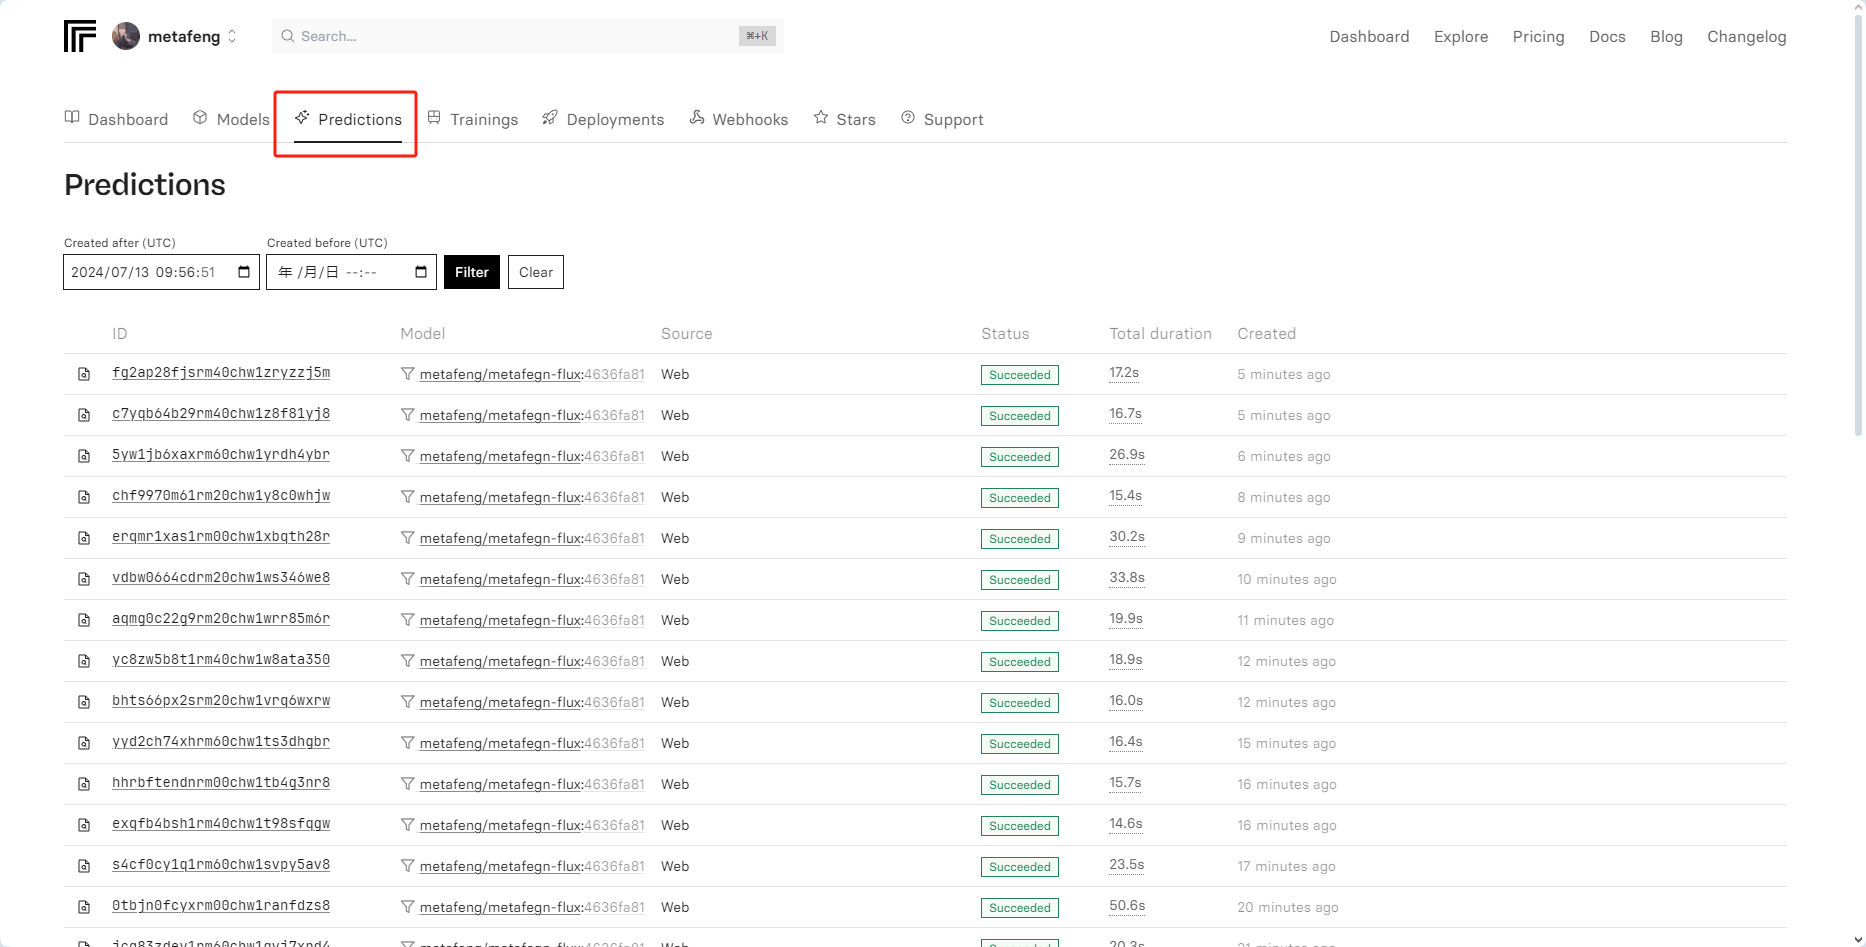Click model filter icon in 17.2s row

point(407,374)
